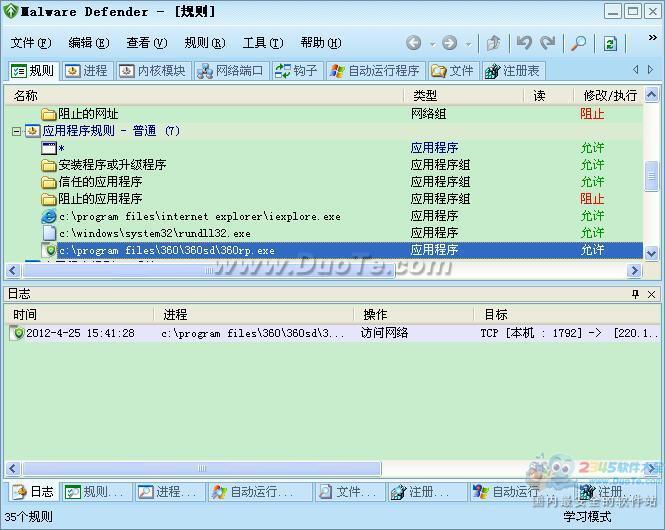This screenshot has width=665, height=530.
Task: Open the 文件(F) menu
Action: click(x=31, y=43)
